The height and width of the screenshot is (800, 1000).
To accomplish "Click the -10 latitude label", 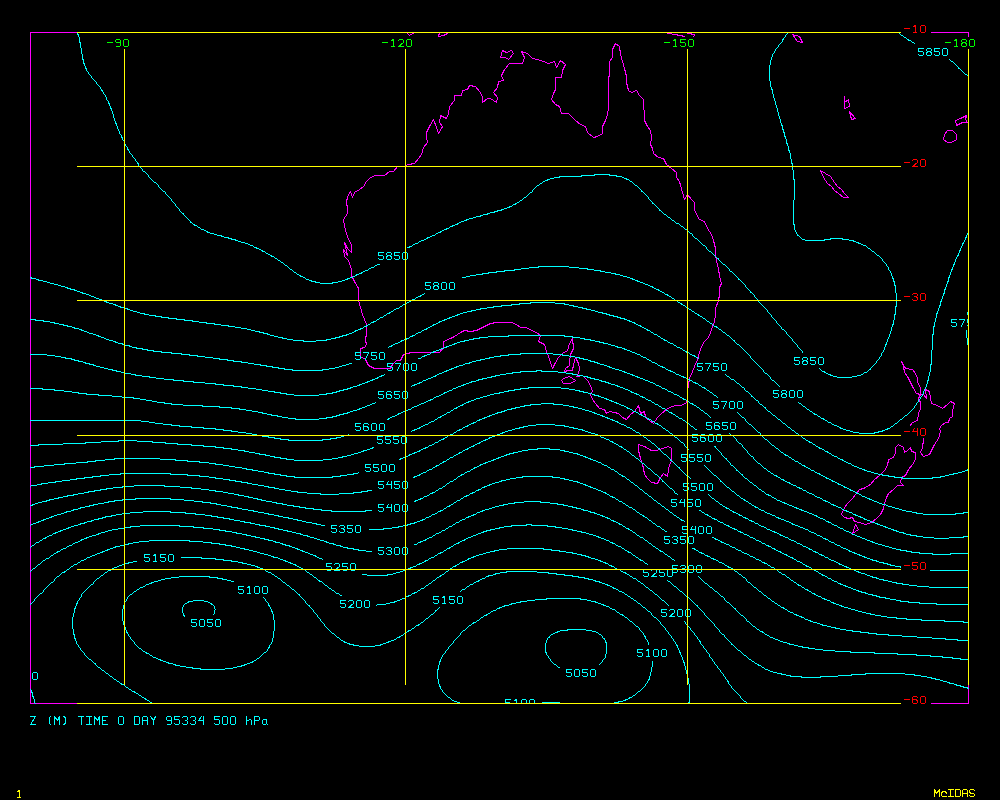I will click(914, 29).
